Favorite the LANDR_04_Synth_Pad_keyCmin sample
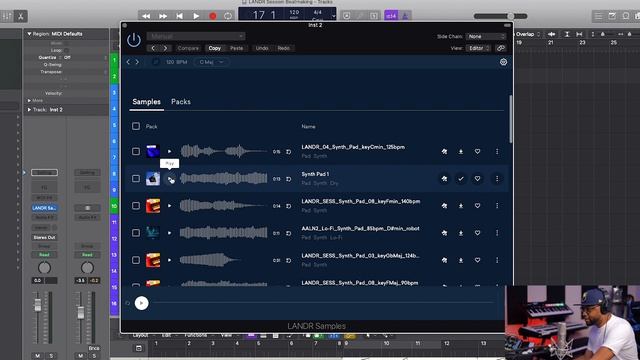The height and width of the screenshot is (360, 640). [477, 151]
